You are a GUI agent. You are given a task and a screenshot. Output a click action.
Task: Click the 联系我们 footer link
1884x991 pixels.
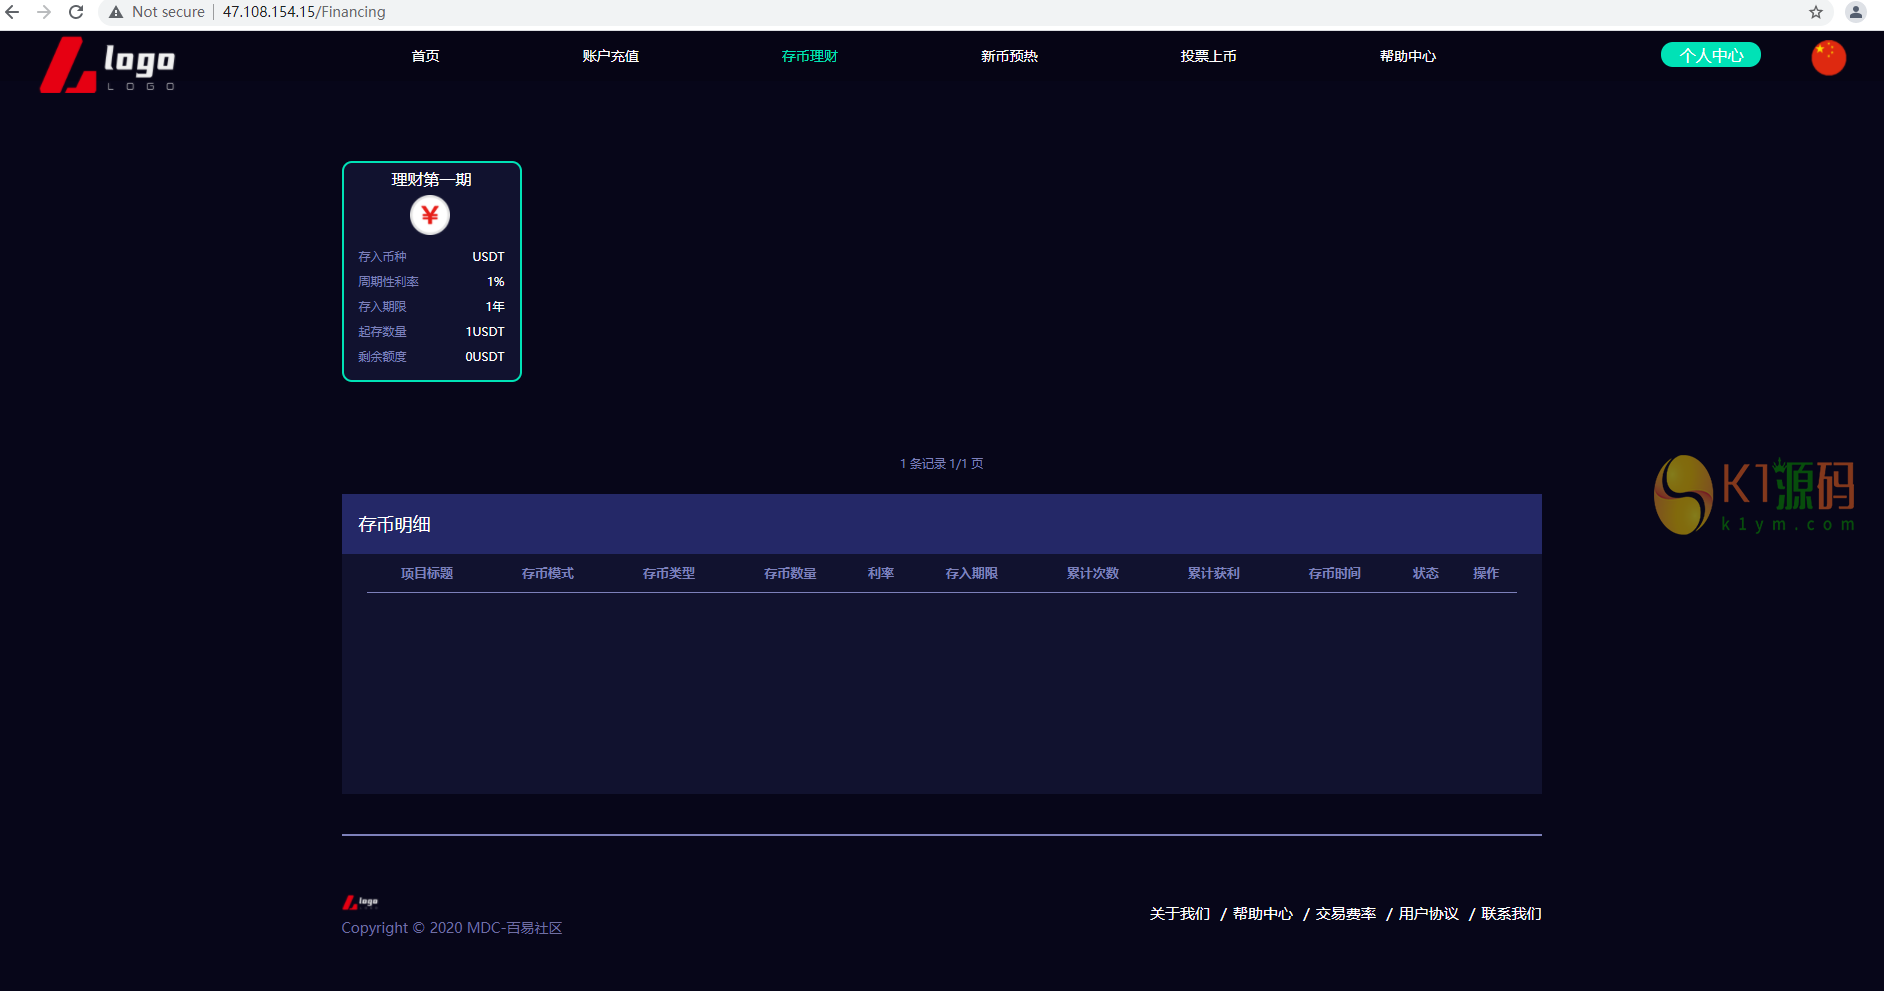1511,914
